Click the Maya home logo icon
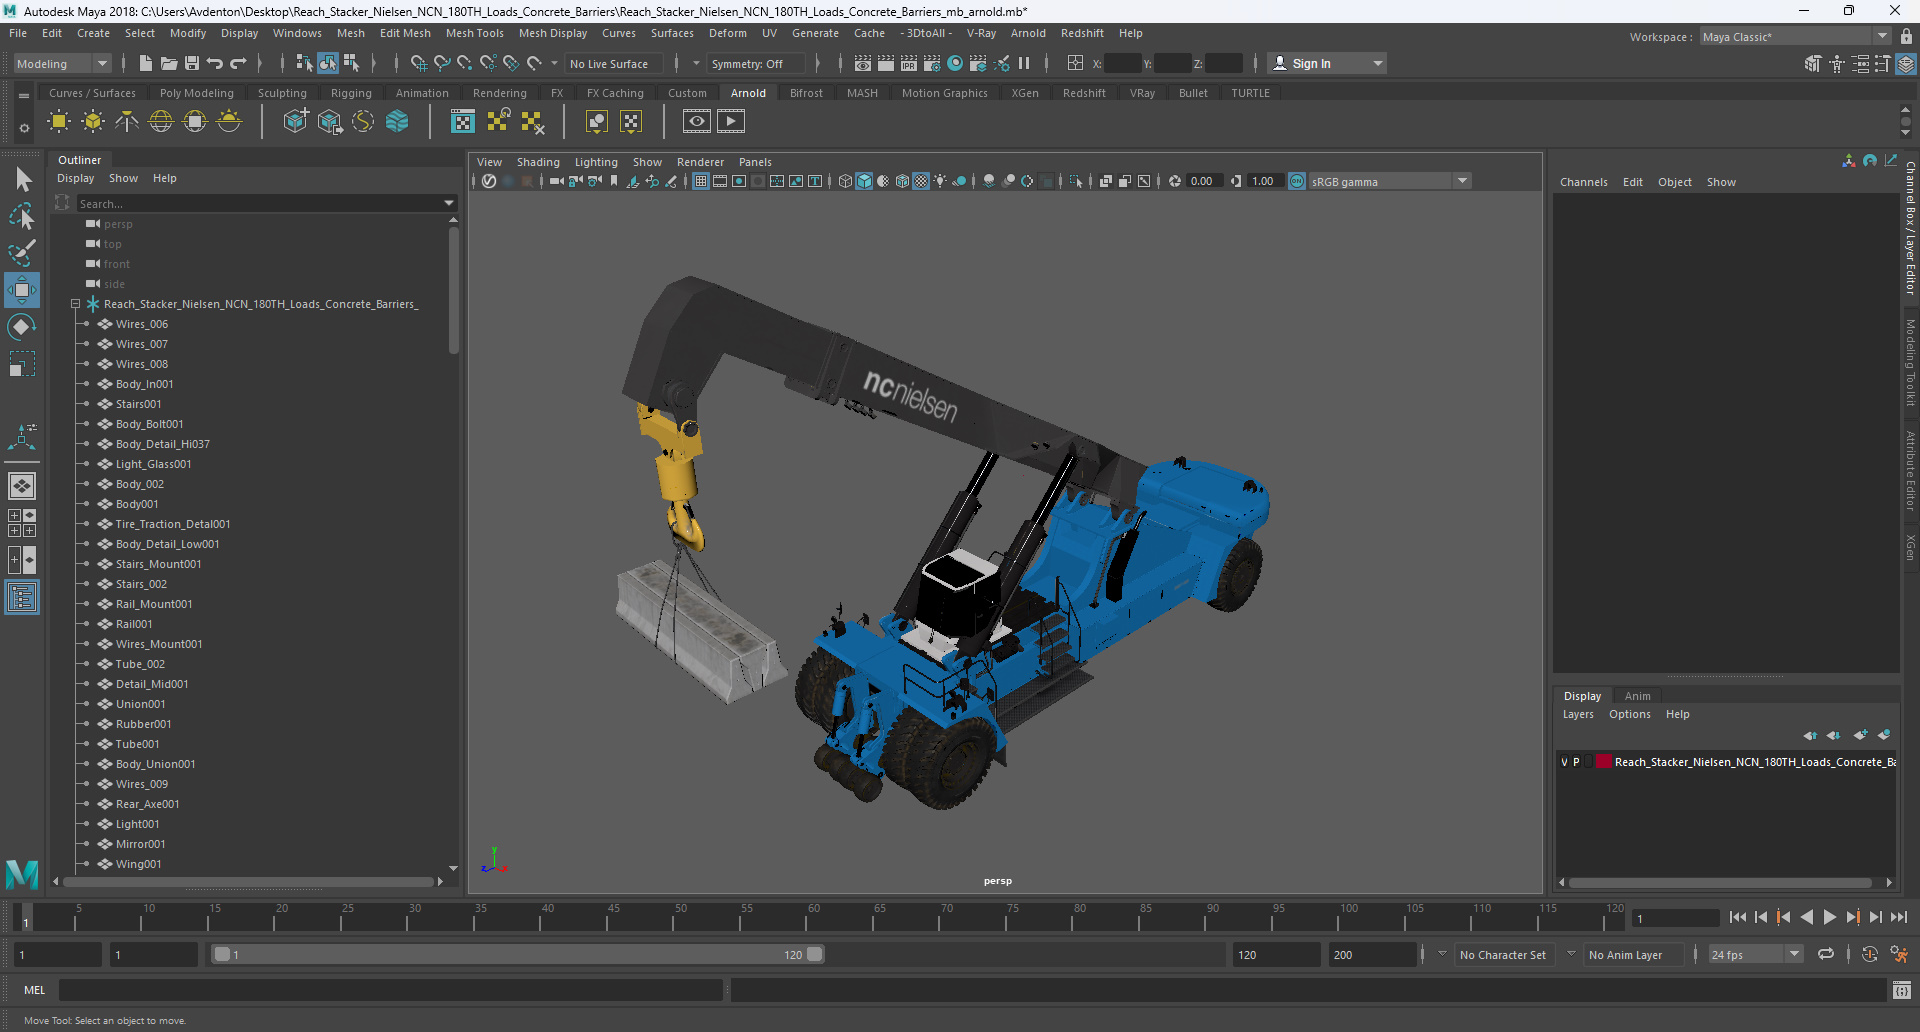This screenshot has height=1032, width=1920. point(22,874)
